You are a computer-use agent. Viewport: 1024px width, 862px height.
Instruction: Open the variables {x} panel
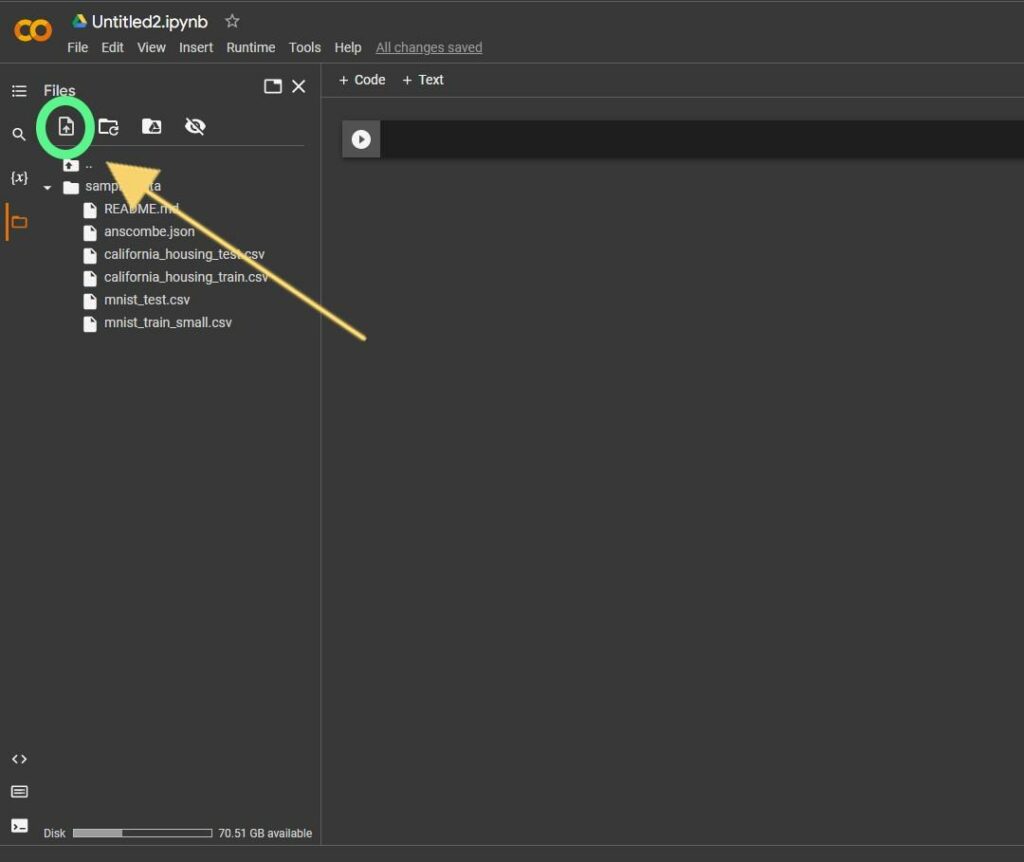coord(19,178)
